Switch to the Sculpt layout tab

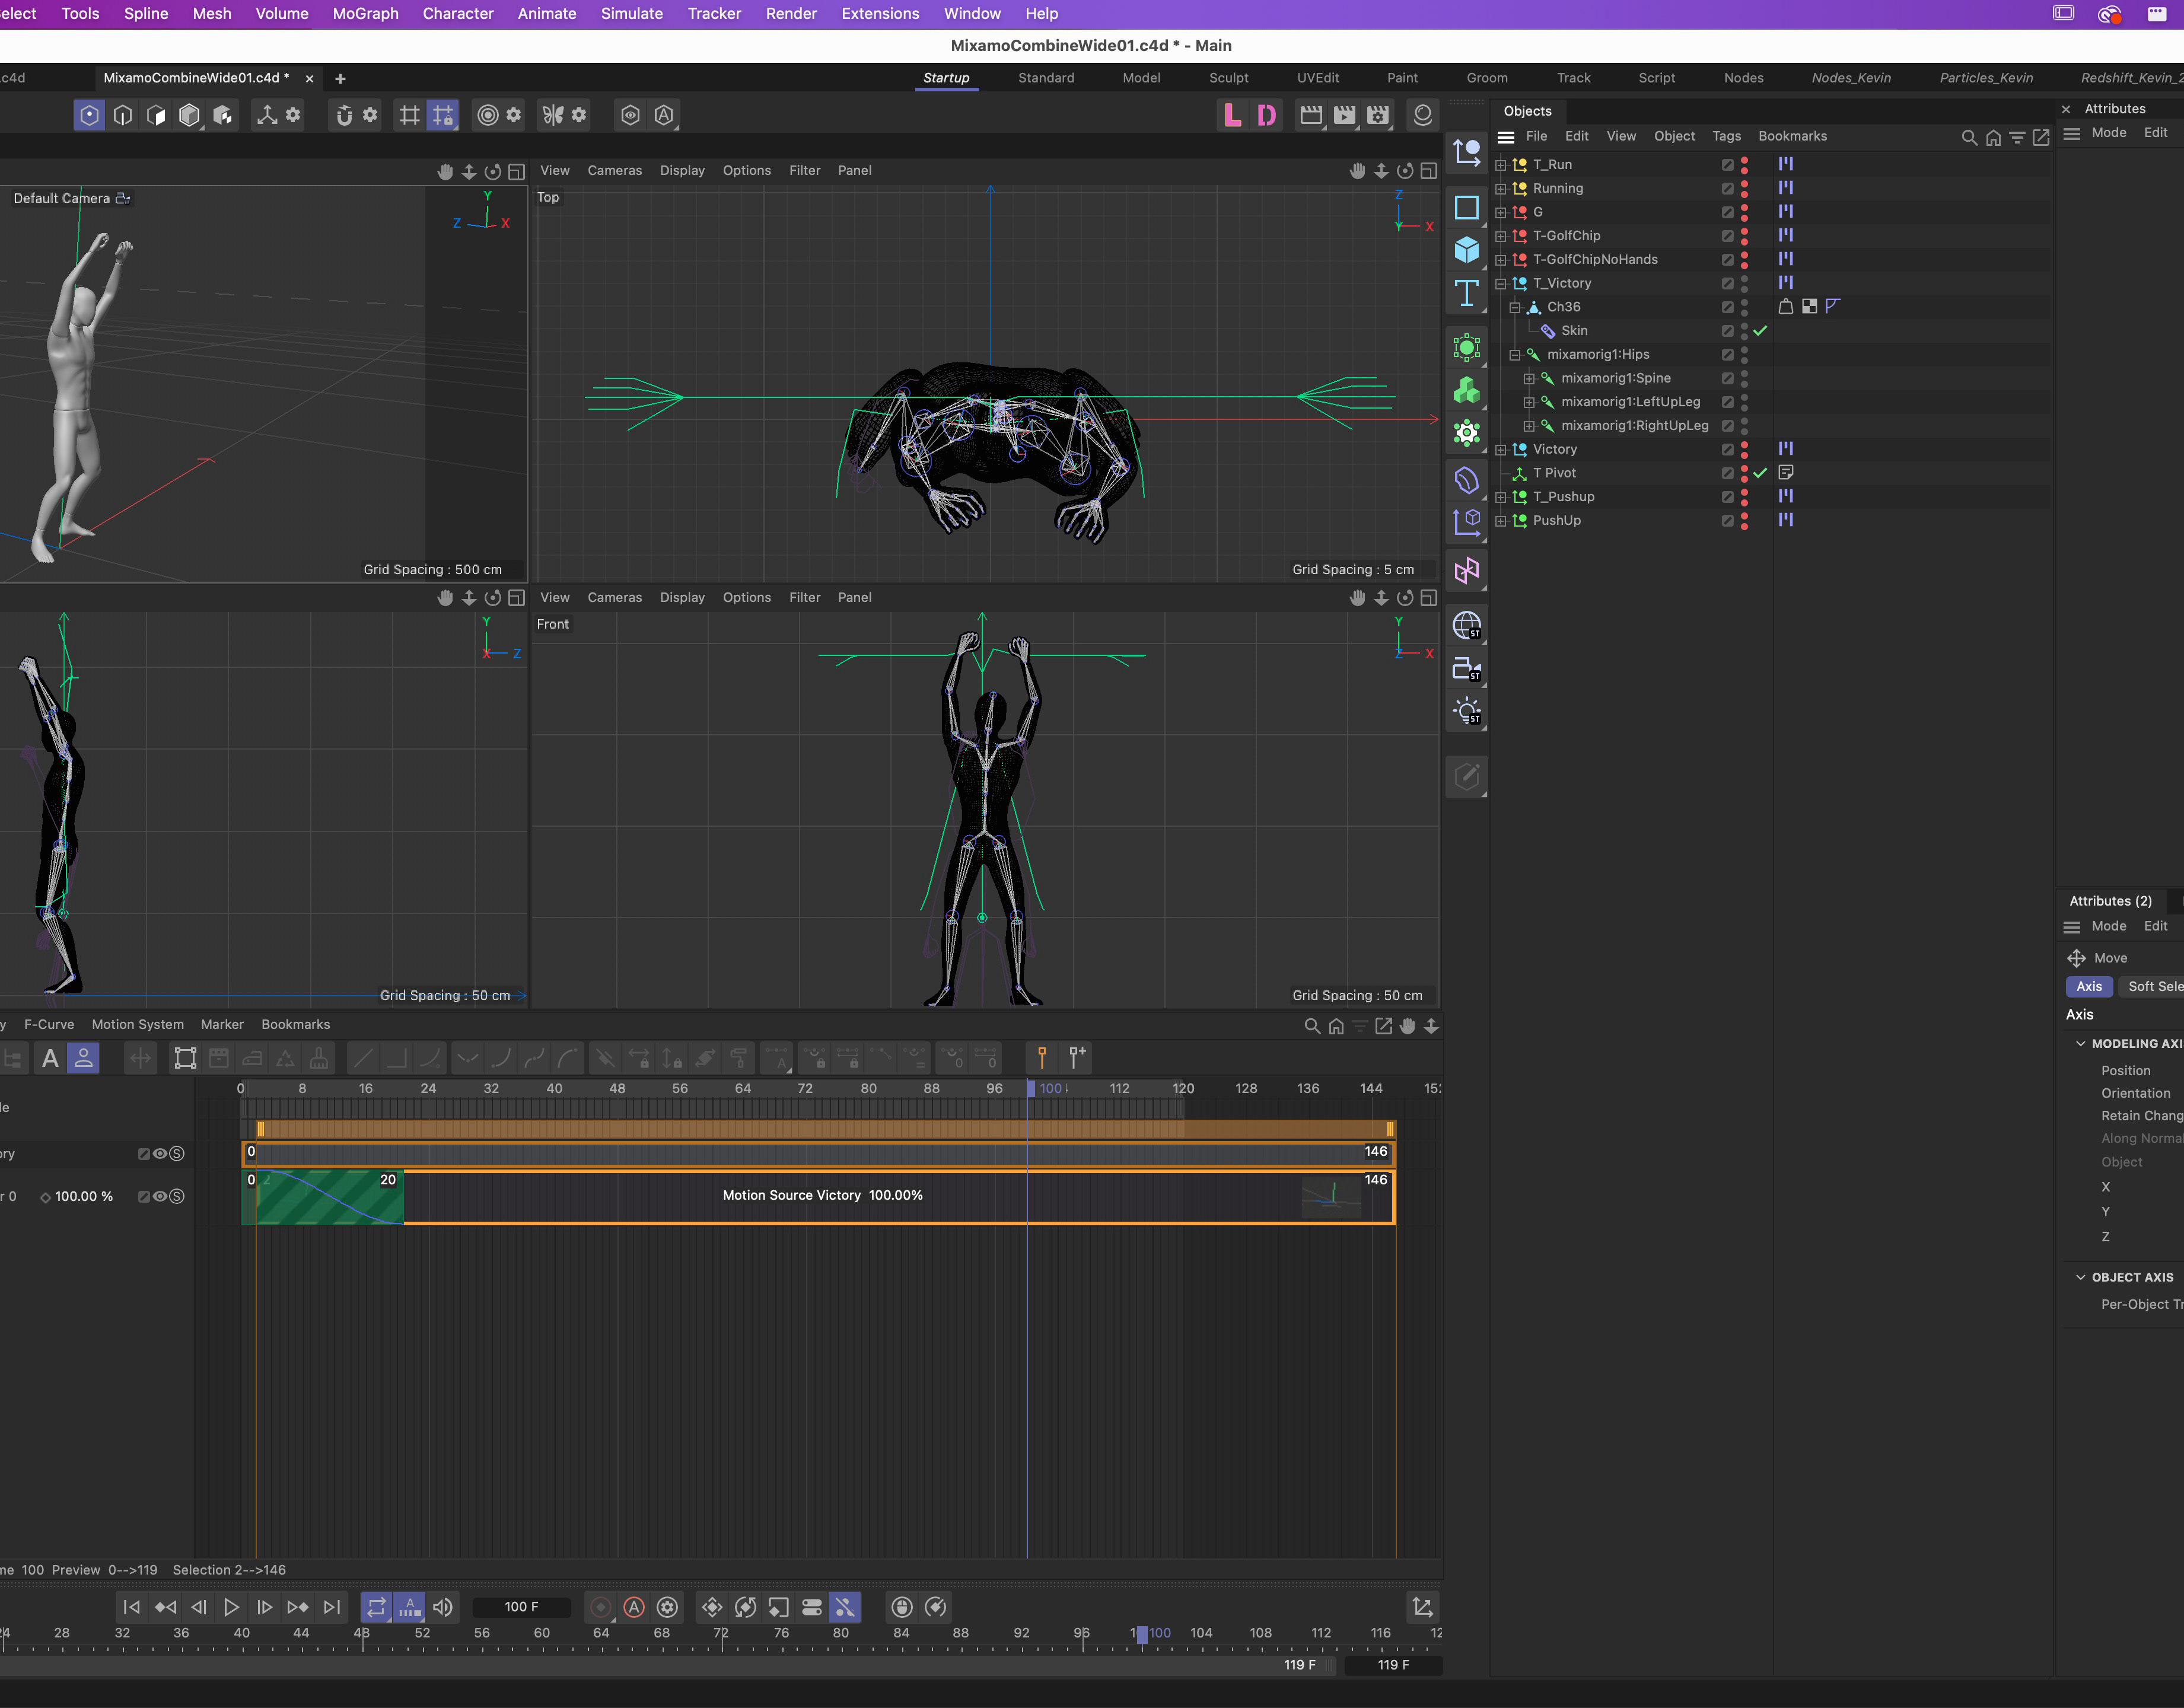click(x=1228, y=78)
